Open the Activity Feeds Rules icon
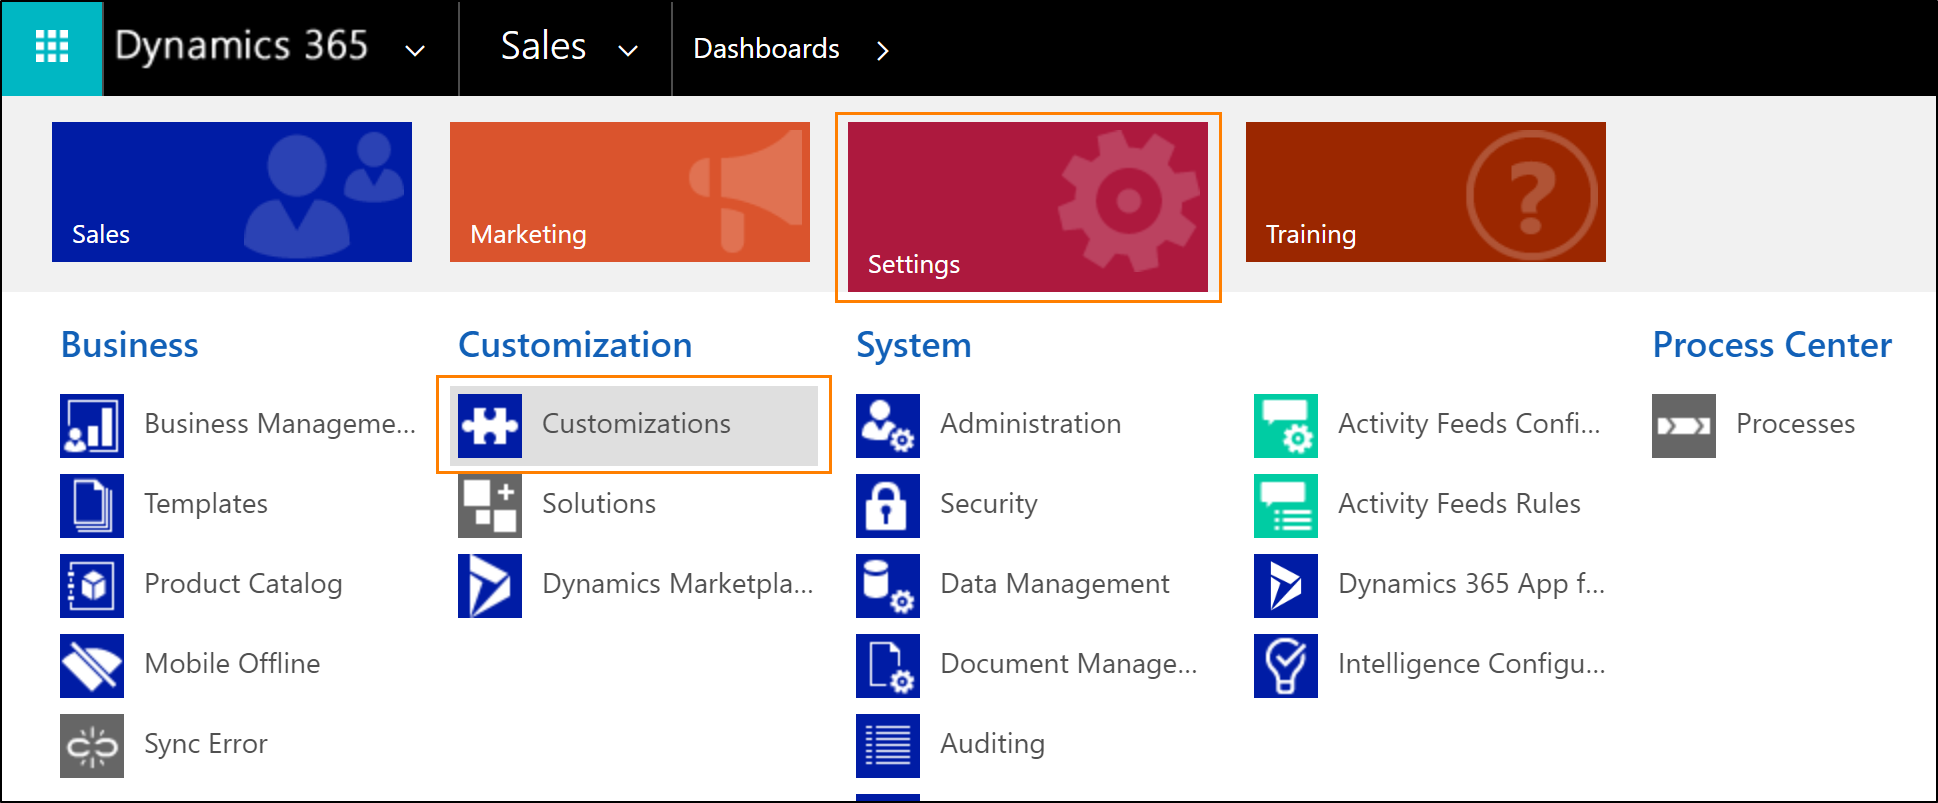The image size is (1938, 803). [1286, 505]
